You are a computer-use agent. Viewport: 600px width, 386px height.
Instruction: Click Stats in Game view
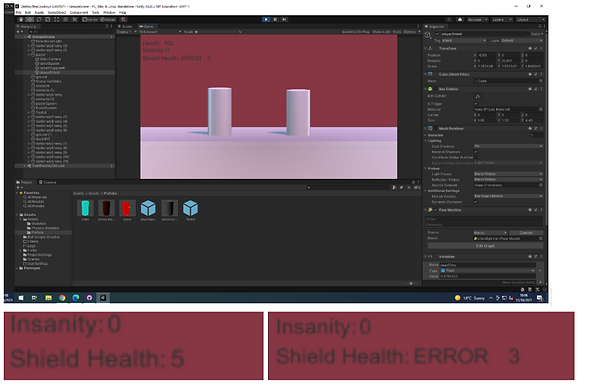(x=397, y=32)
